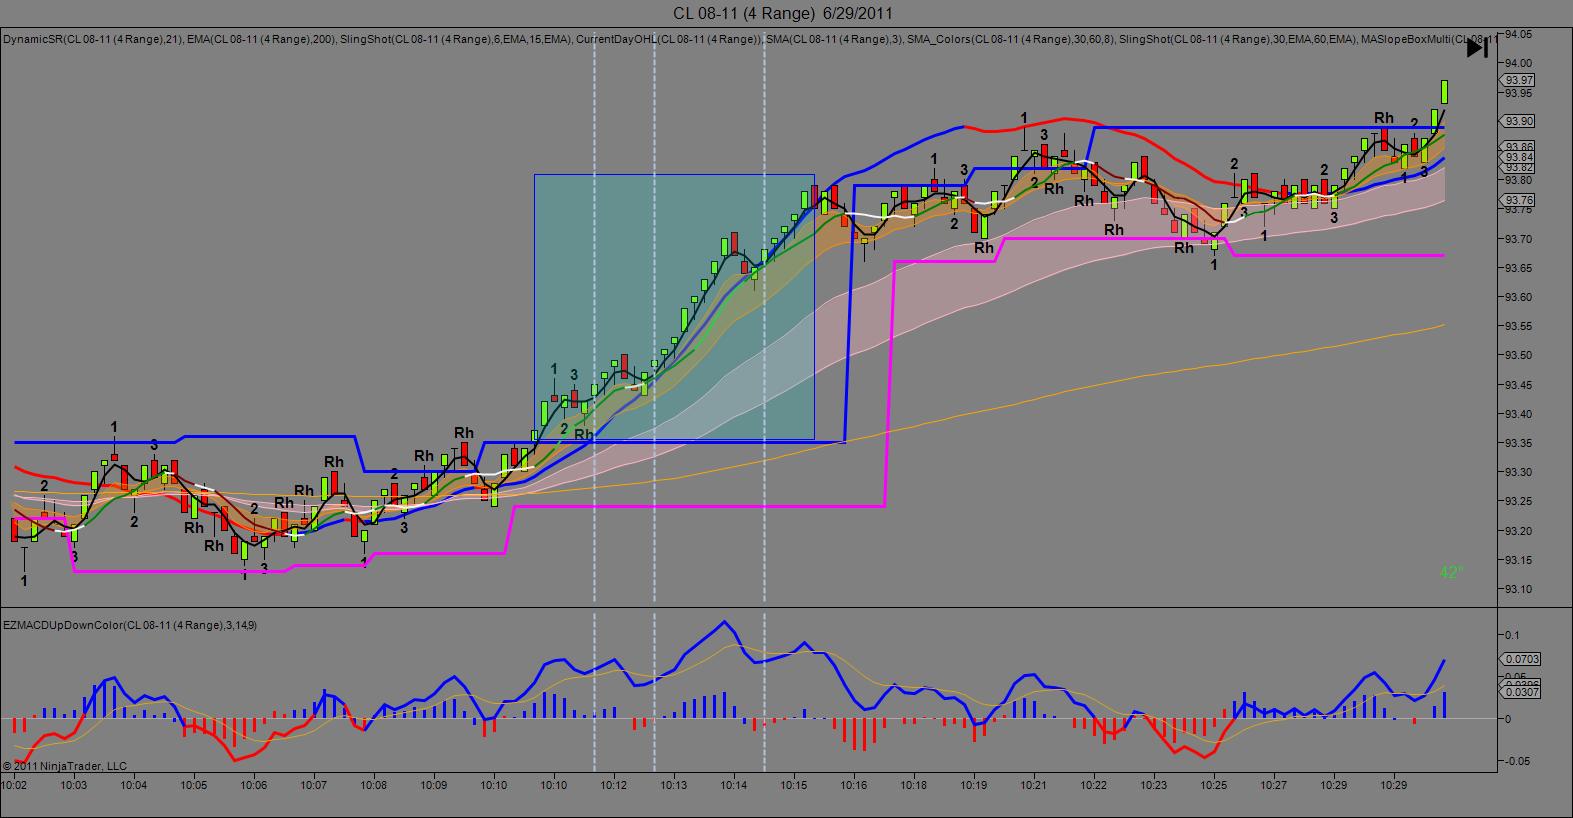Click the 10:18 time axis label
The height and width of the screenshot is (818, 1573).
click(x=914, y=786)
